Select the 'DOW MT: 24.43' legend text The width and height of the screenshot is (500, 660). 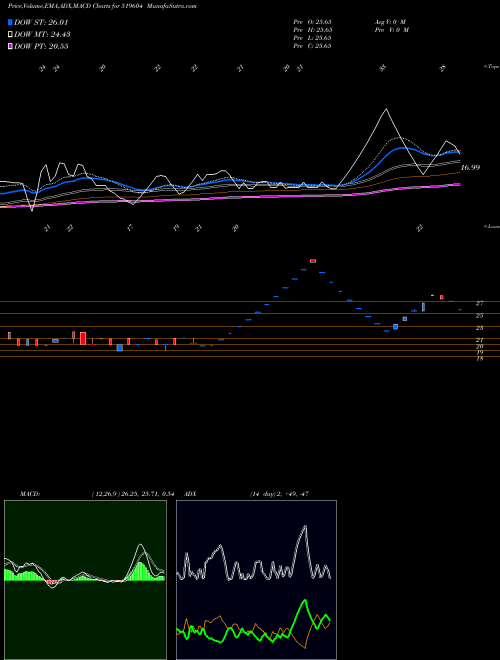tap(42, 35)
